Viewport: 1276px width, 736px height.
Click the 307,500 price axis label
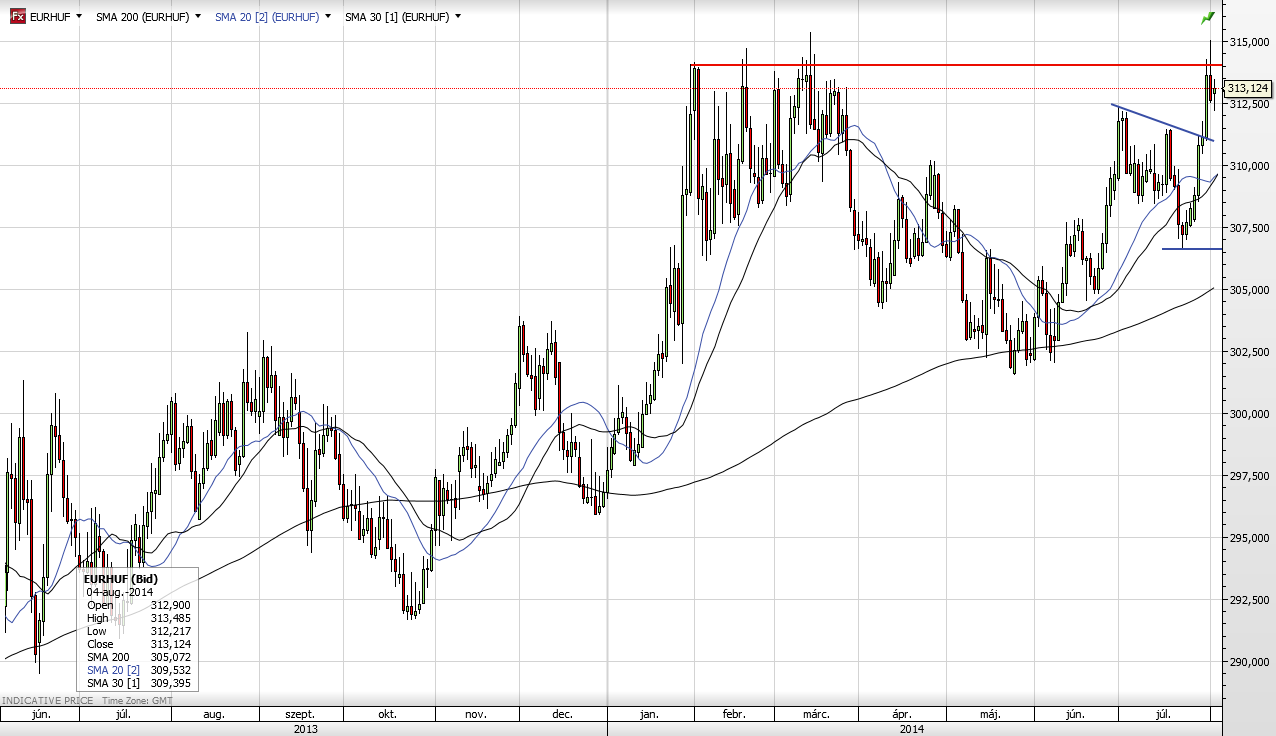pyautogui.click(x=1249, y=228)
